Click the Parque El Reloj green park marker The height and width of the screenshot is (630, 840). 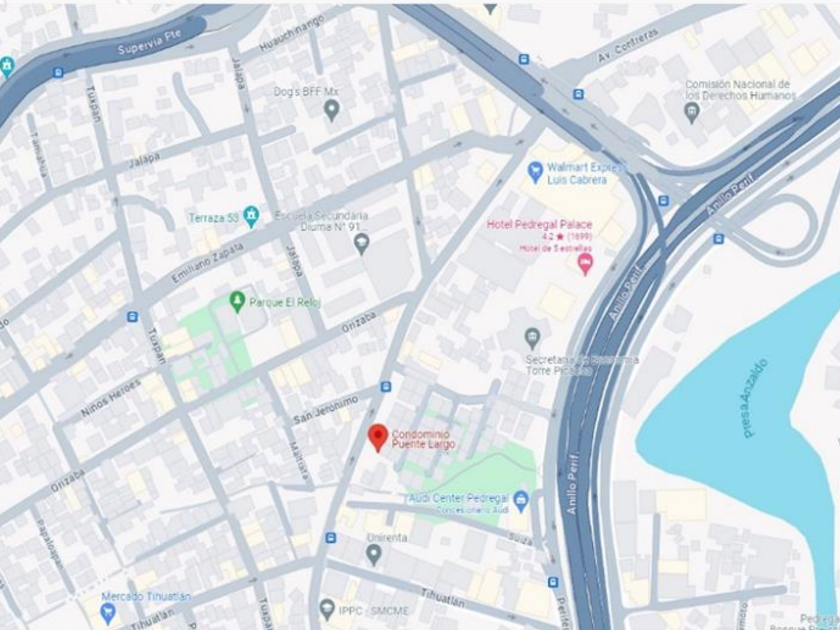(x=237, y=302)
